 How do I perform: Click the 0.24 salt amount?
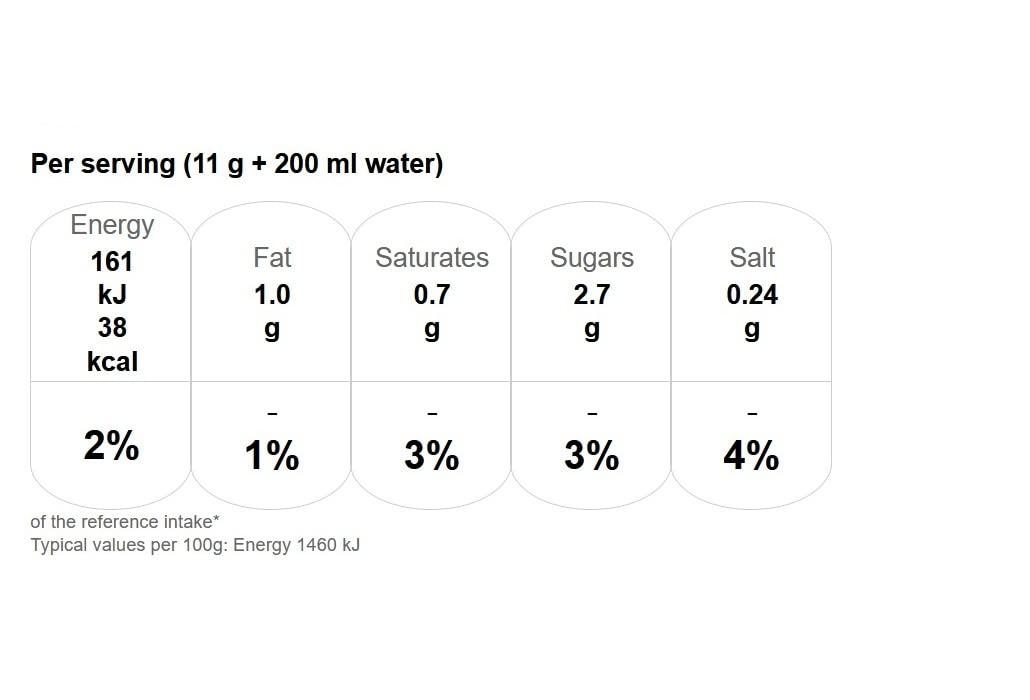(752, 295)
